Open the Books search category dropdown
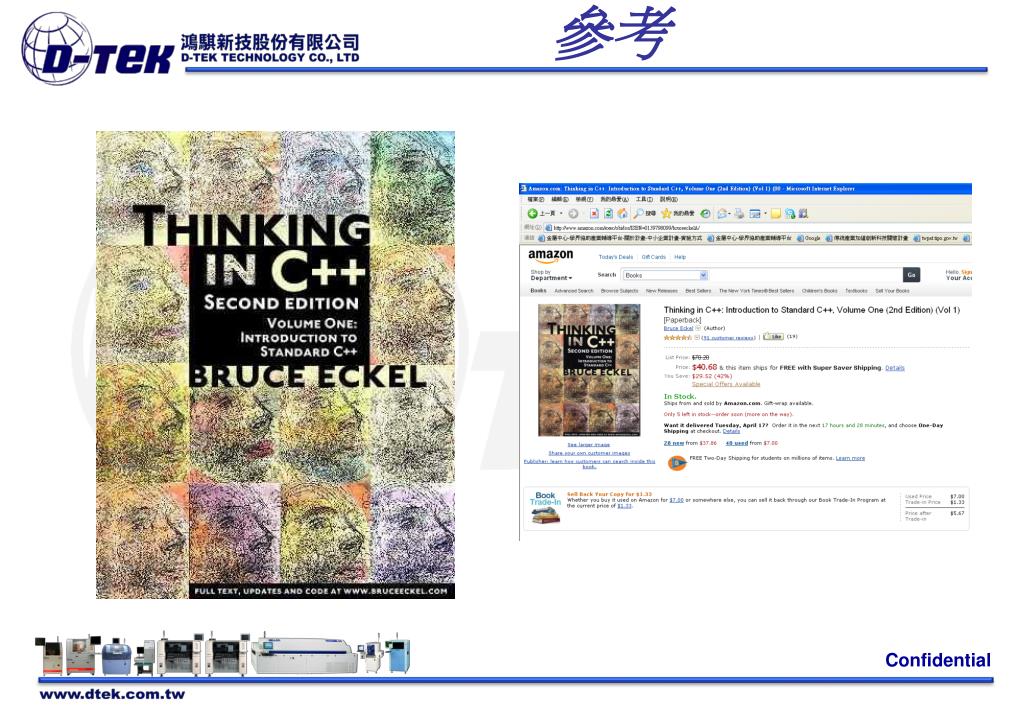 pos(703,275)
